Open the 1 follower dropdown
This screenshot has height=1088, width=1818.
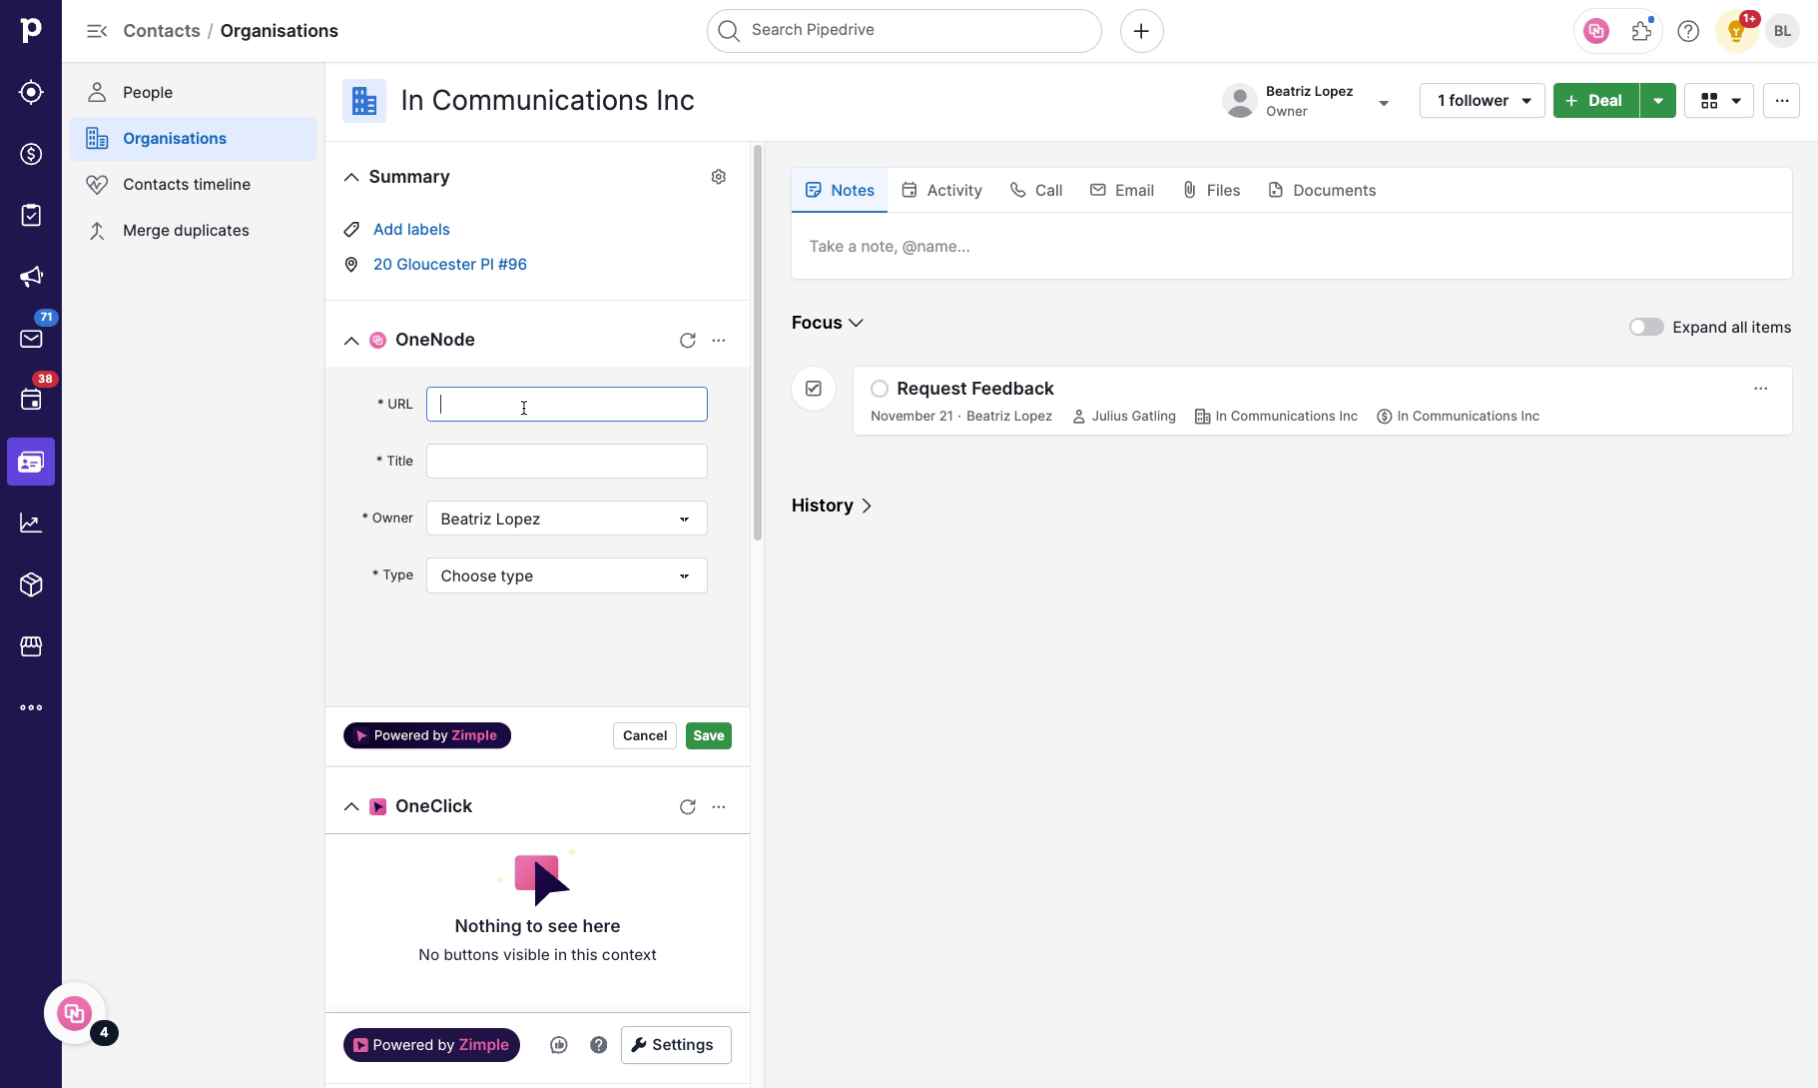[1482, 100]
